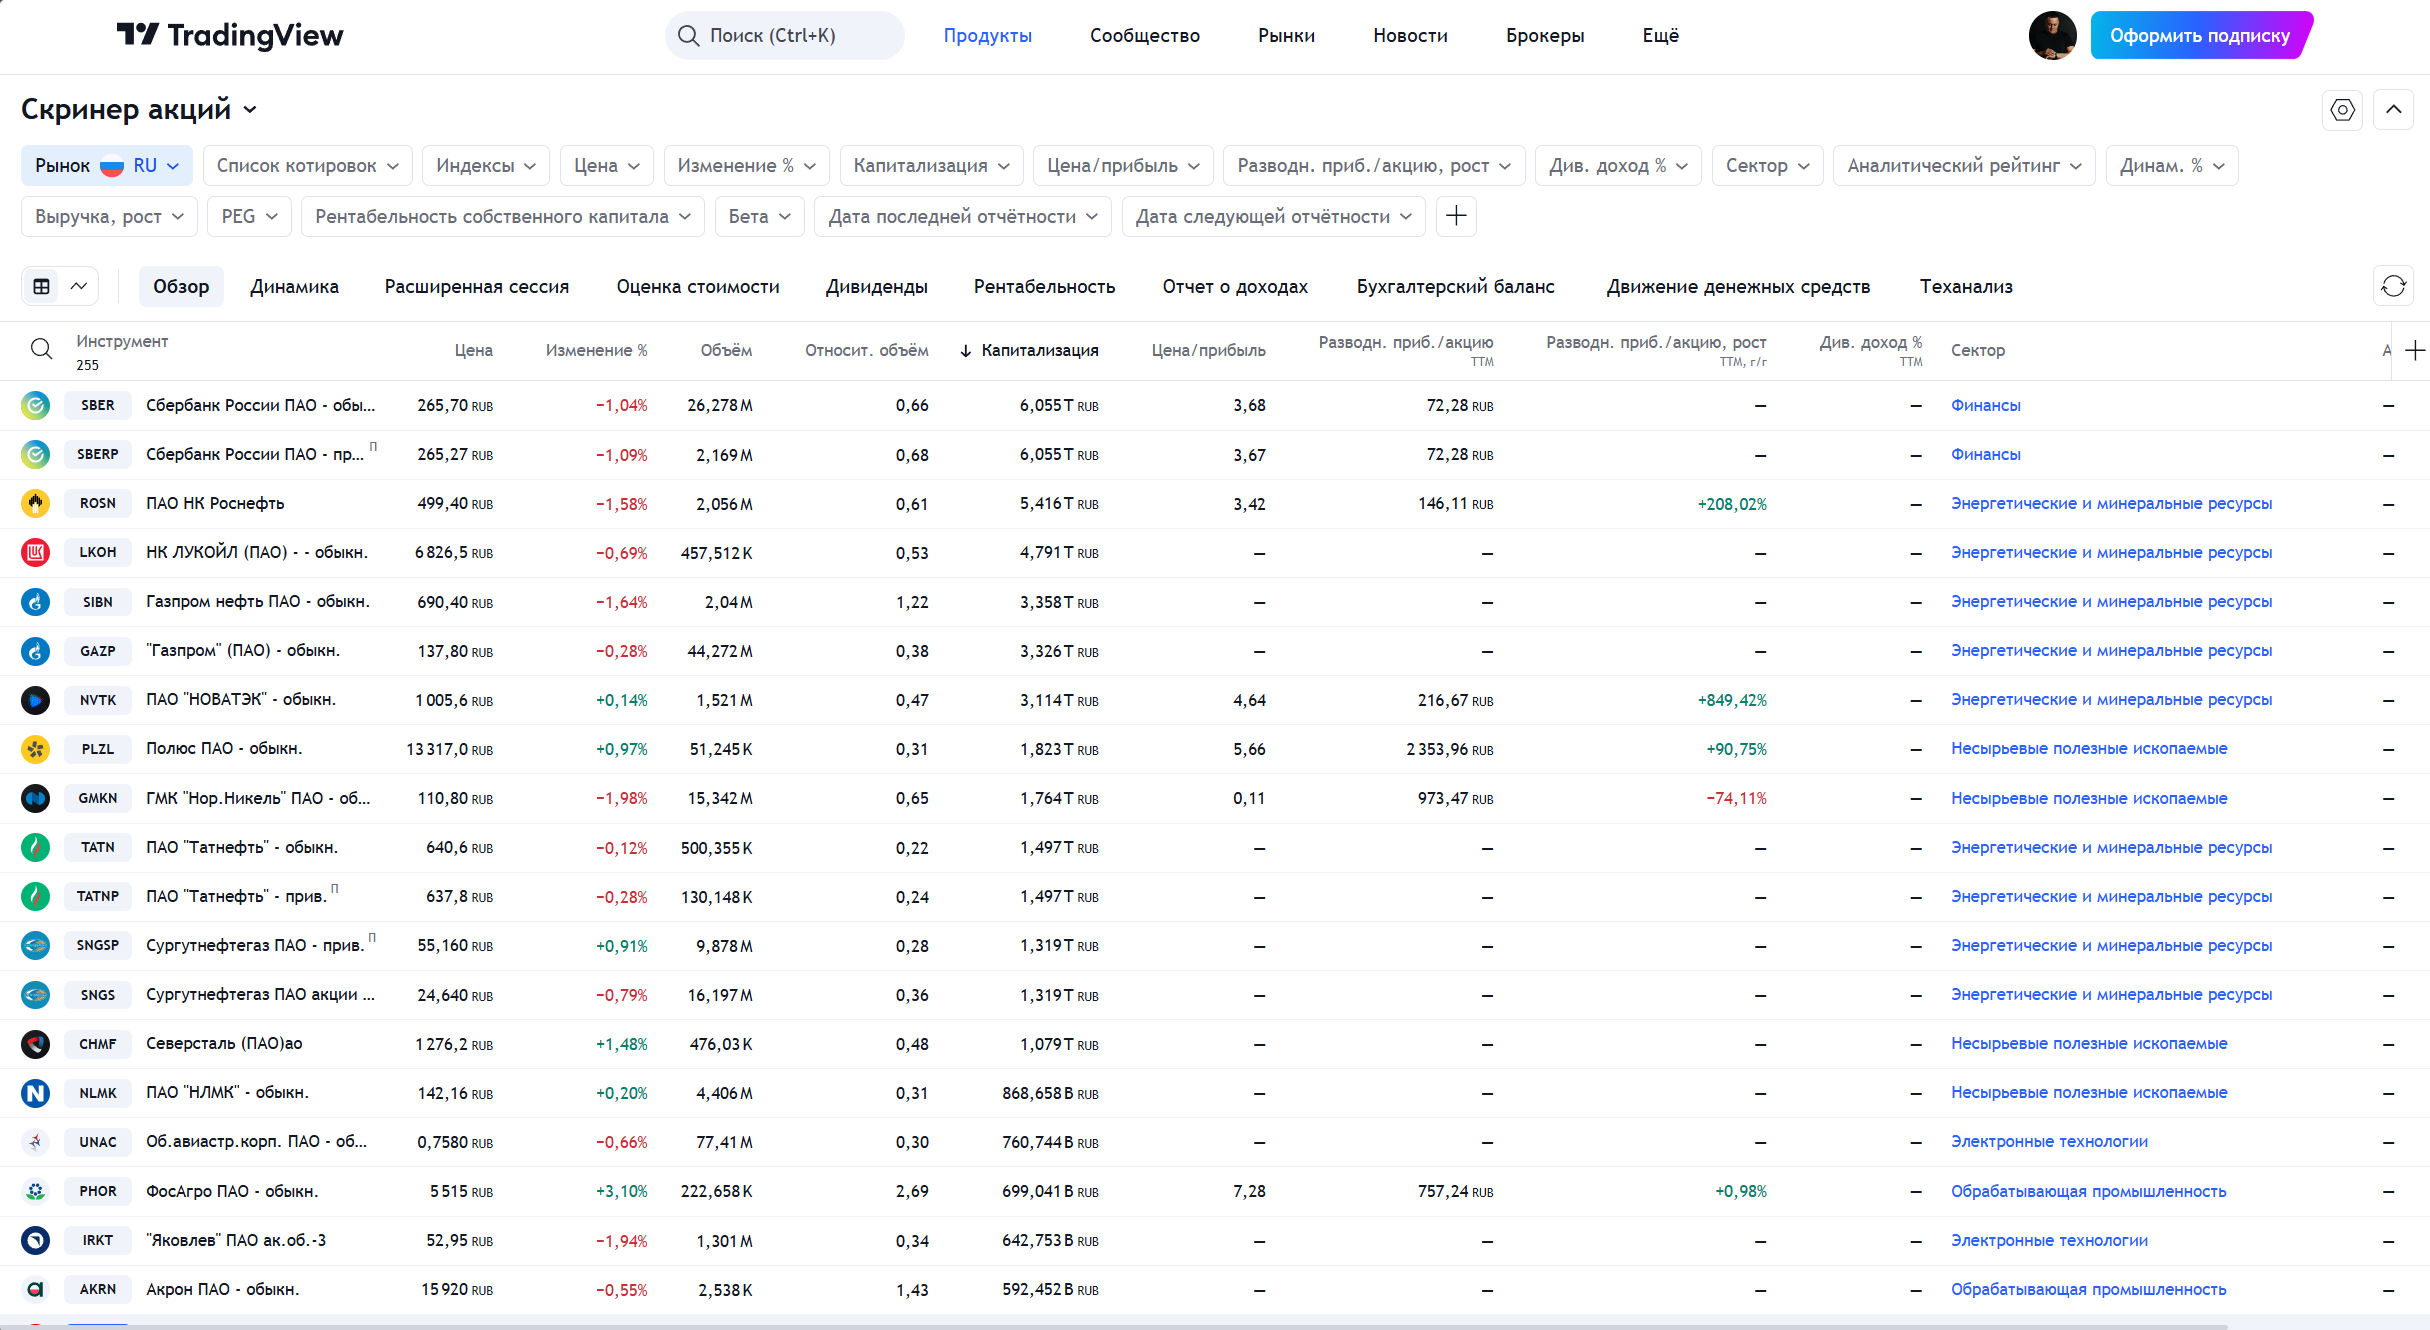
Task: Search instruments with magnifier in table header
Action: tap(41, 349)
